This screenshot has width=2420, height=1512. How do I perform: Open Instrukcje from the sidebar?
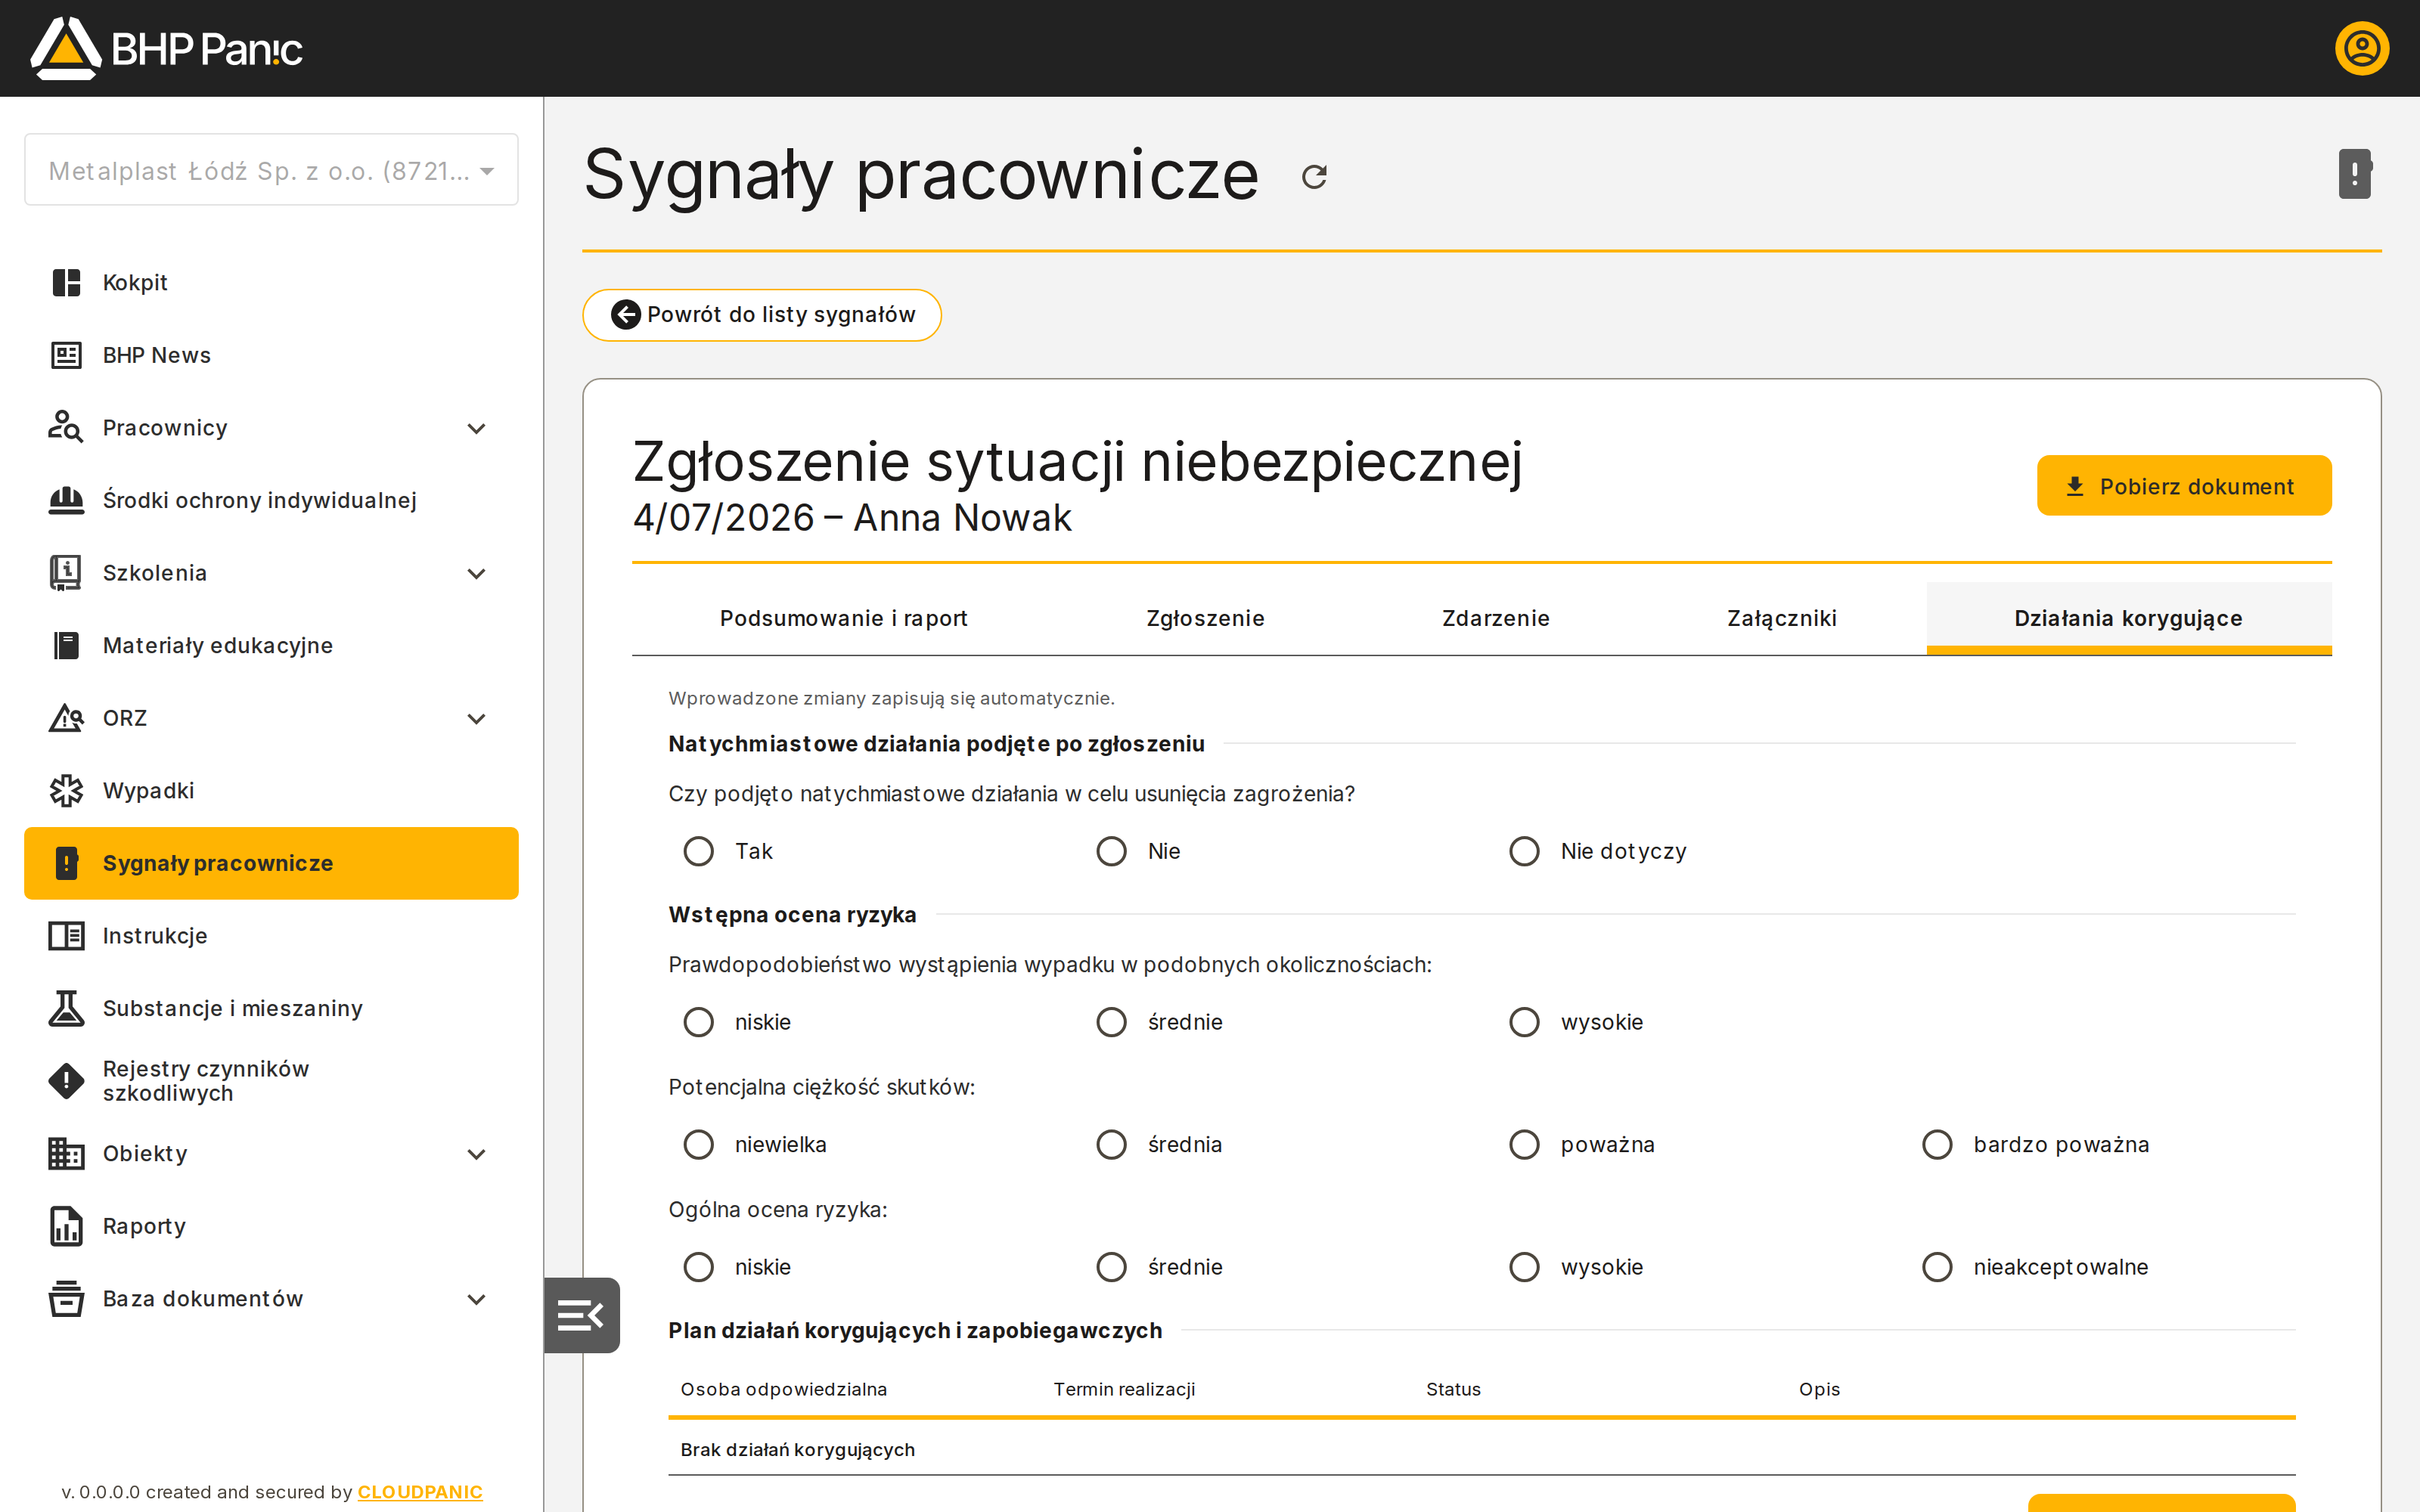tap(271, 936)
